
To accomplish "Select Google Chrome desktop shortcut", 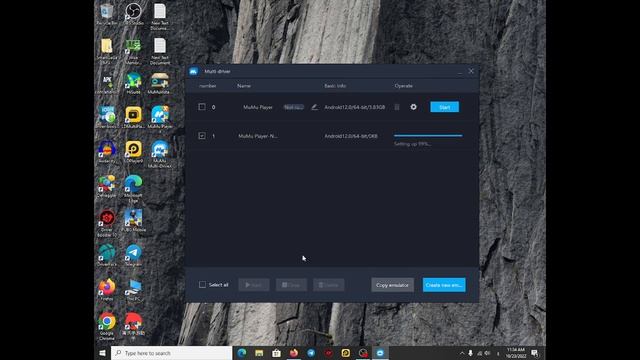I will pos(107,326).
